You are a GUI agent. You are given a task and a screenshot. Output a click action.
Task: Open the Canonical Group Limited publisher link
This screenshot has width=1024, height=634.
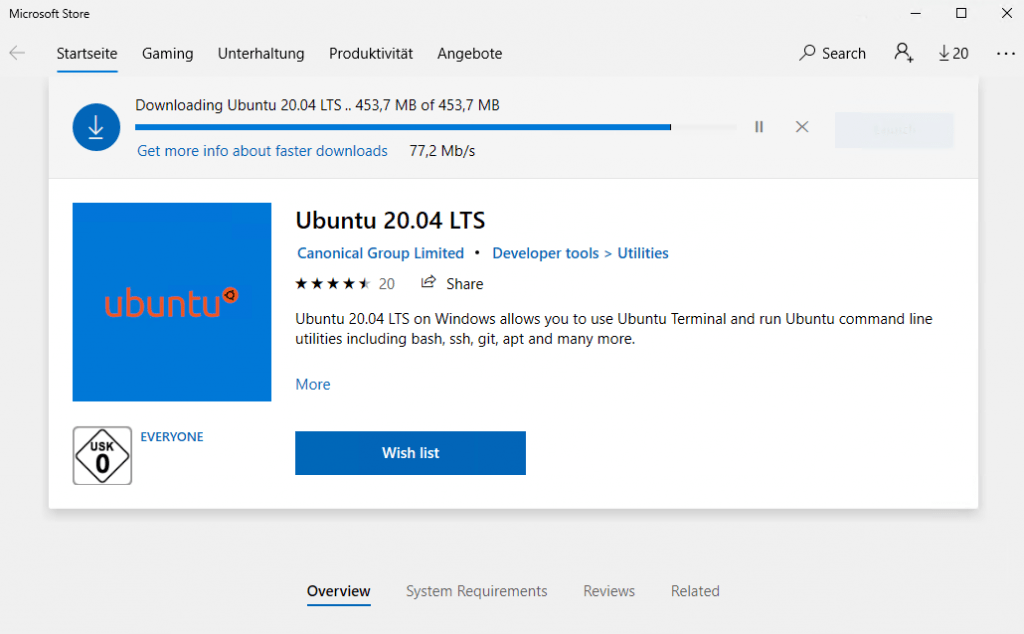tap(381, 253)
